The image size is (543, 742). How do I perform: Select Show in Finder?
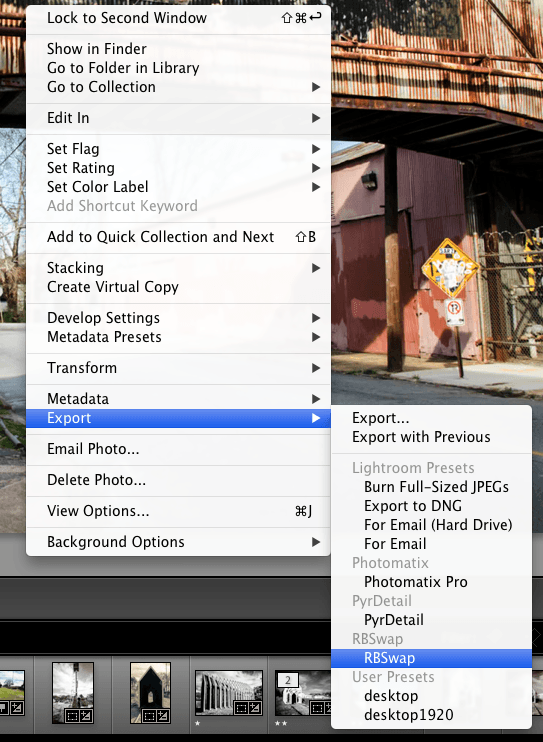pos(178,49)
